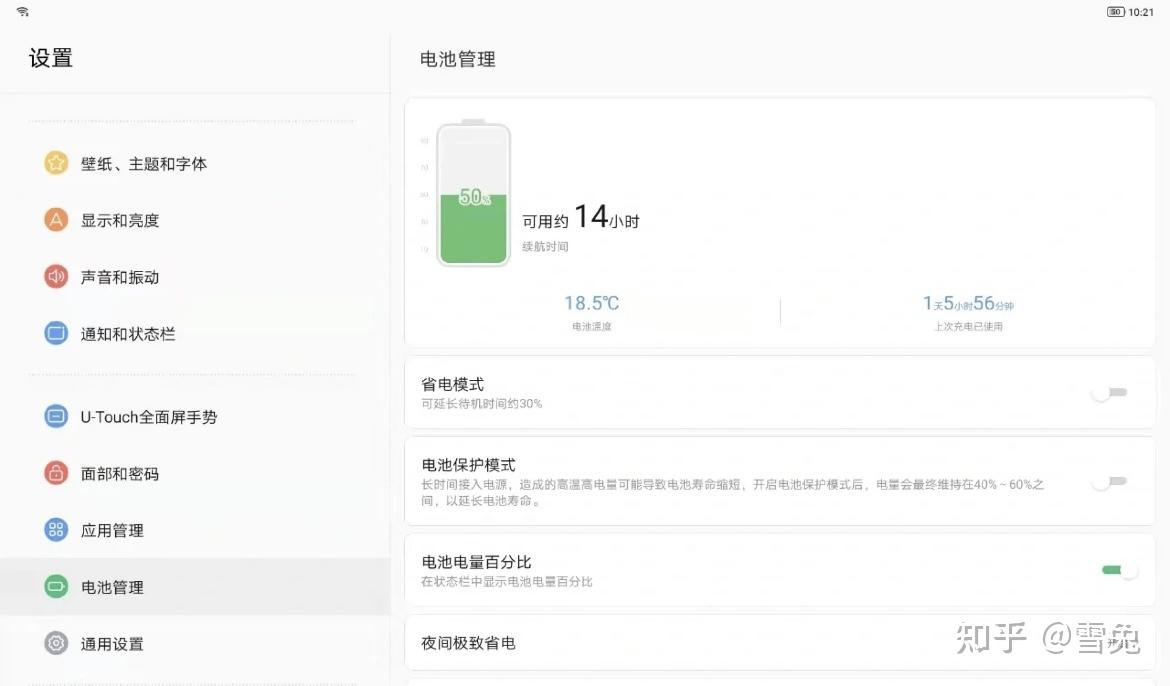Click the green battery management icon
The image size is (1170, 686).
click(56, 587)
